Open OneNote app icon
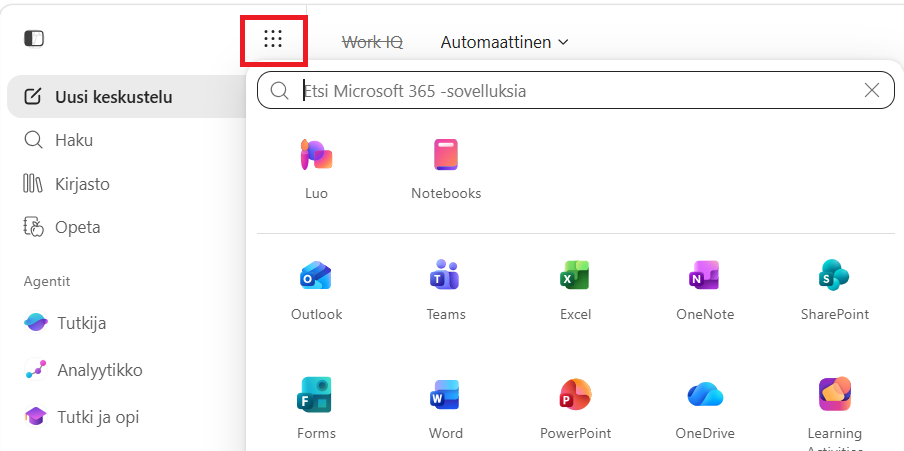904x451 pixels. click(x=705, y=275)
